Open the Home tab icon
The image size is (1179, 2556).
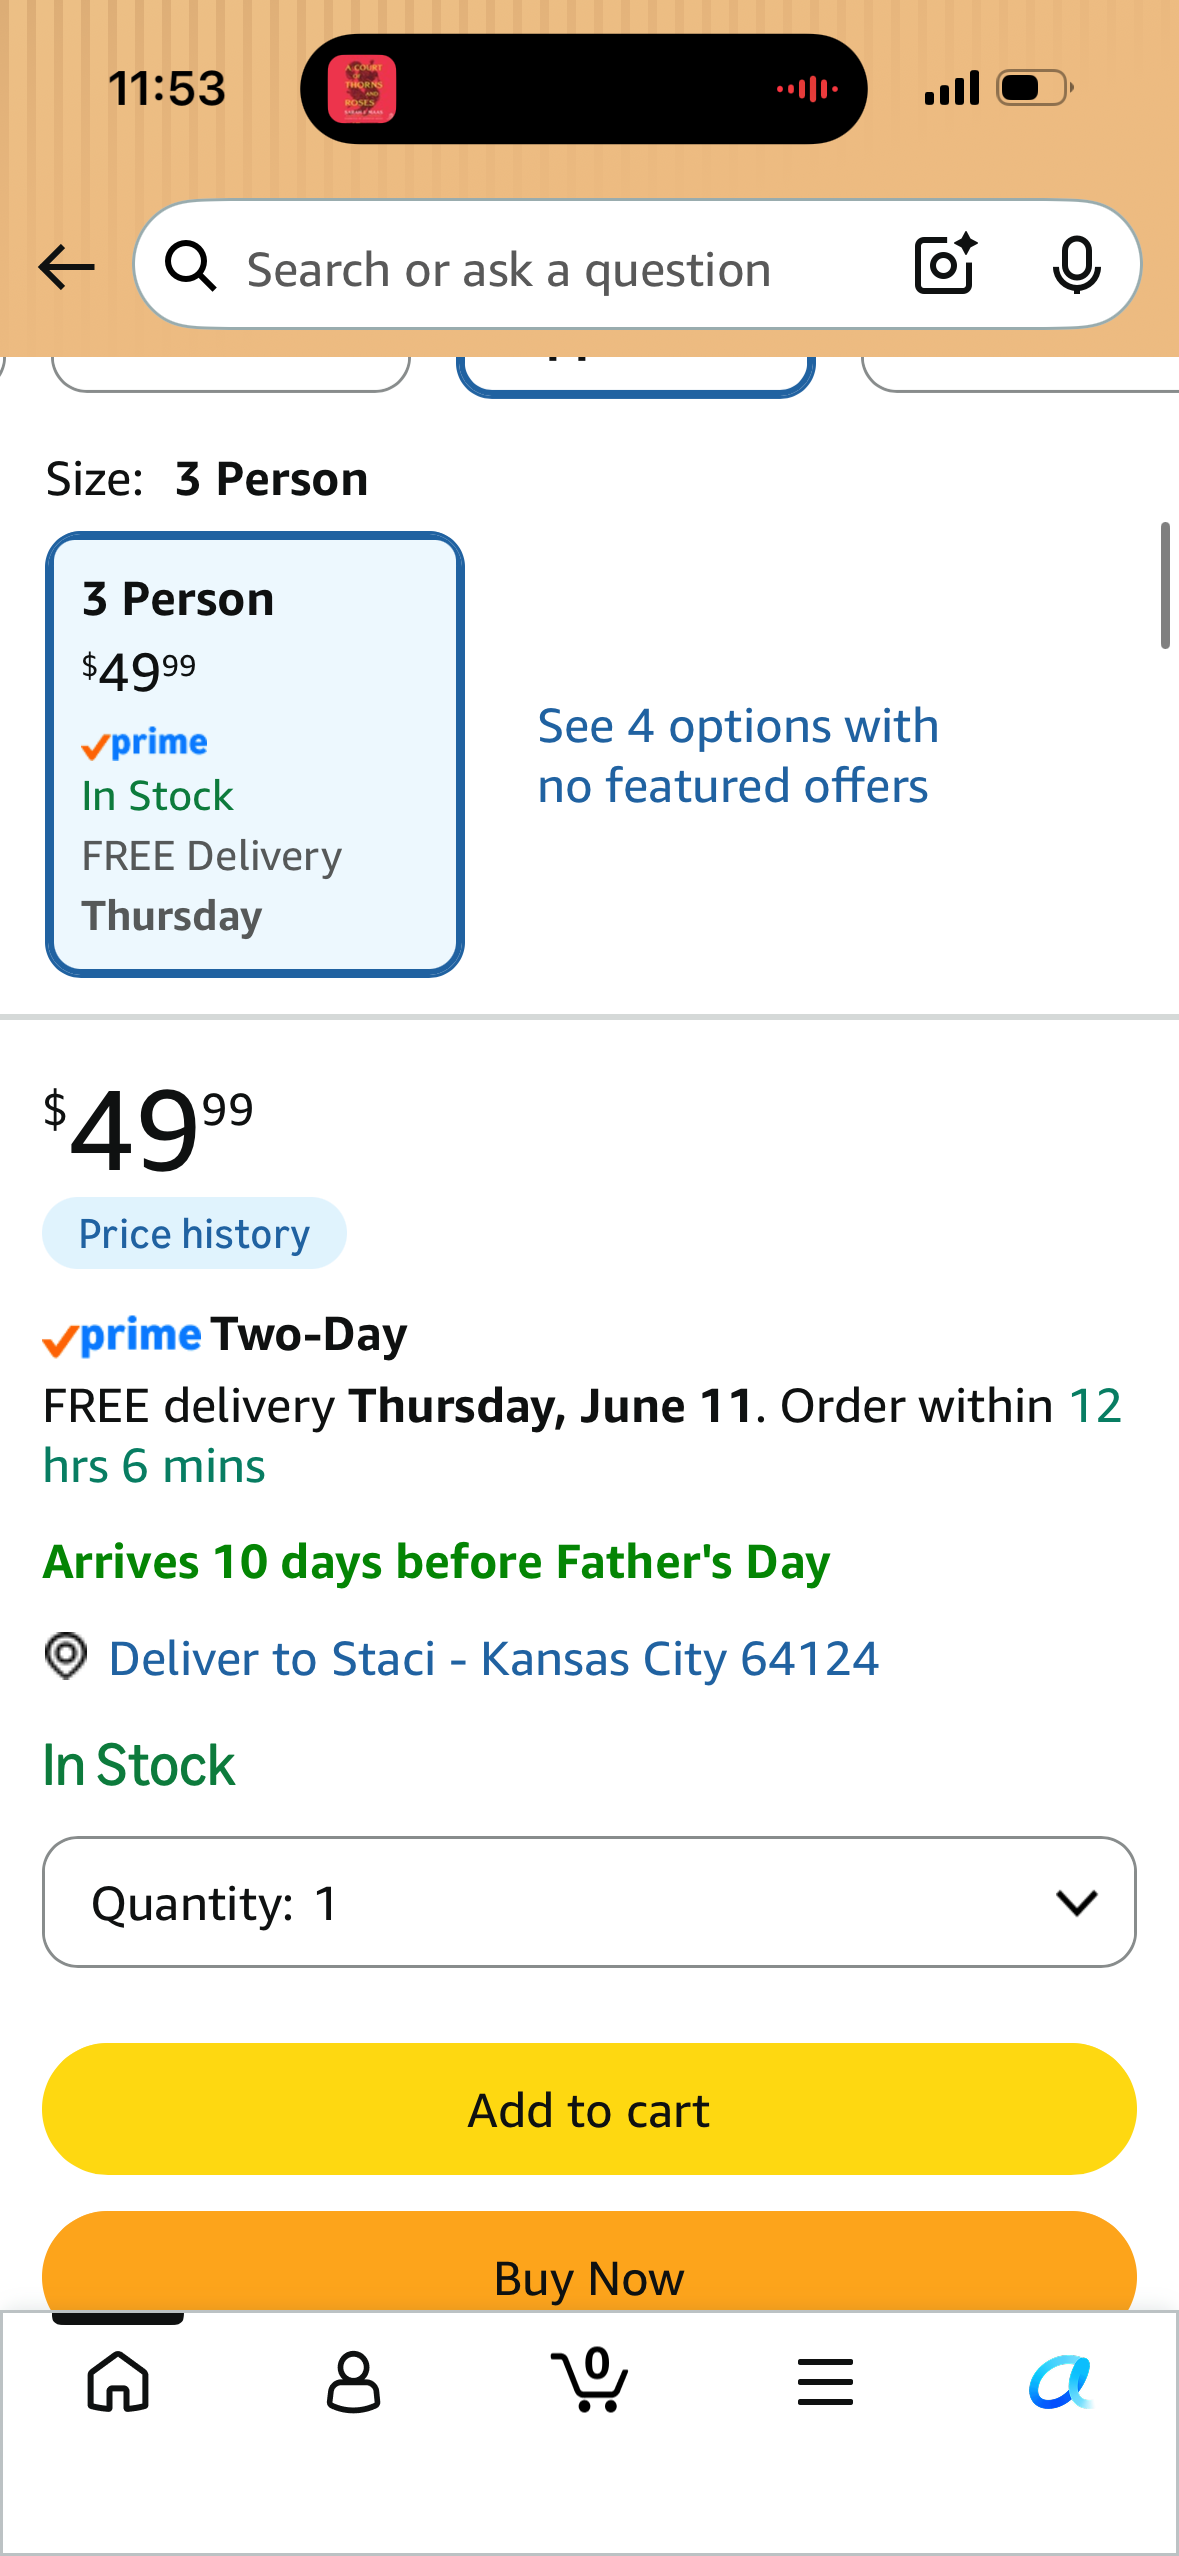118,2381
